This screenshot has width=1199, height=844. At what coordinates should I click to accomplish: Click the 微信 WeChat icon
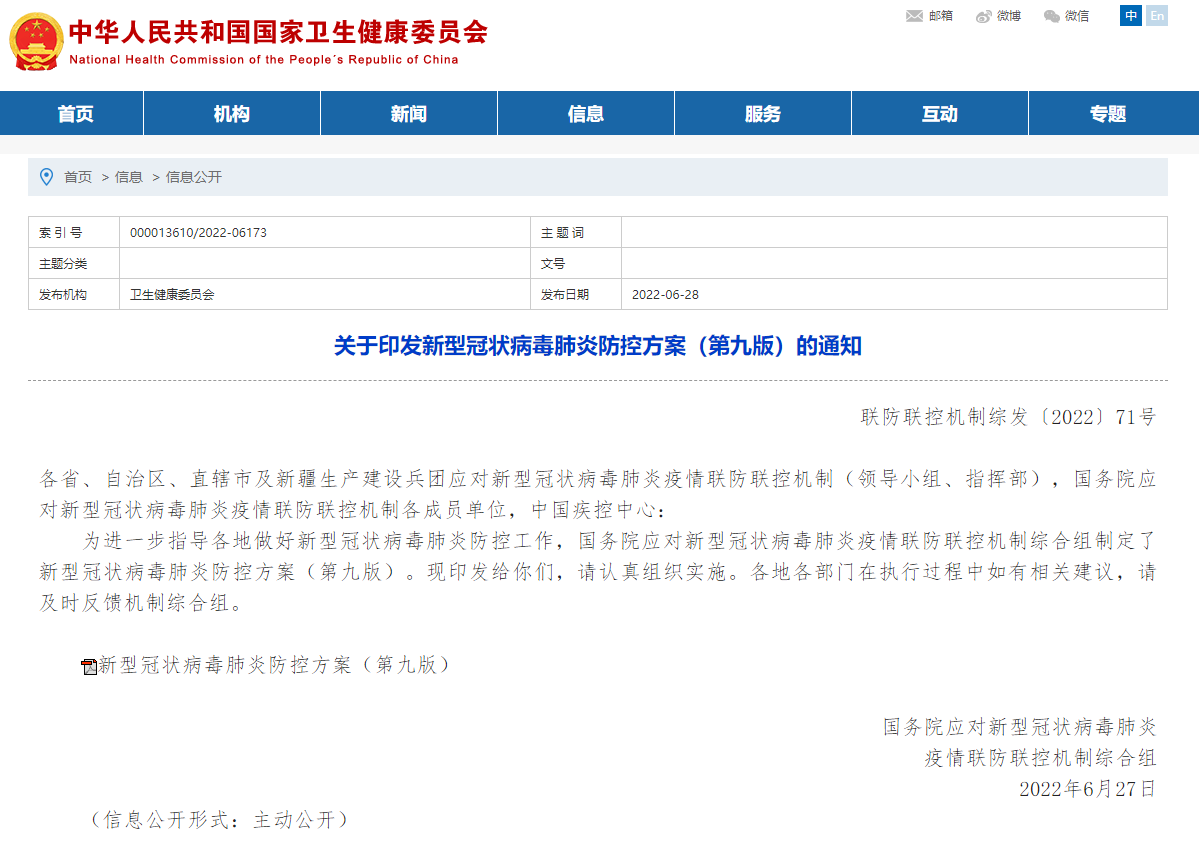(x=1050, y=15)
